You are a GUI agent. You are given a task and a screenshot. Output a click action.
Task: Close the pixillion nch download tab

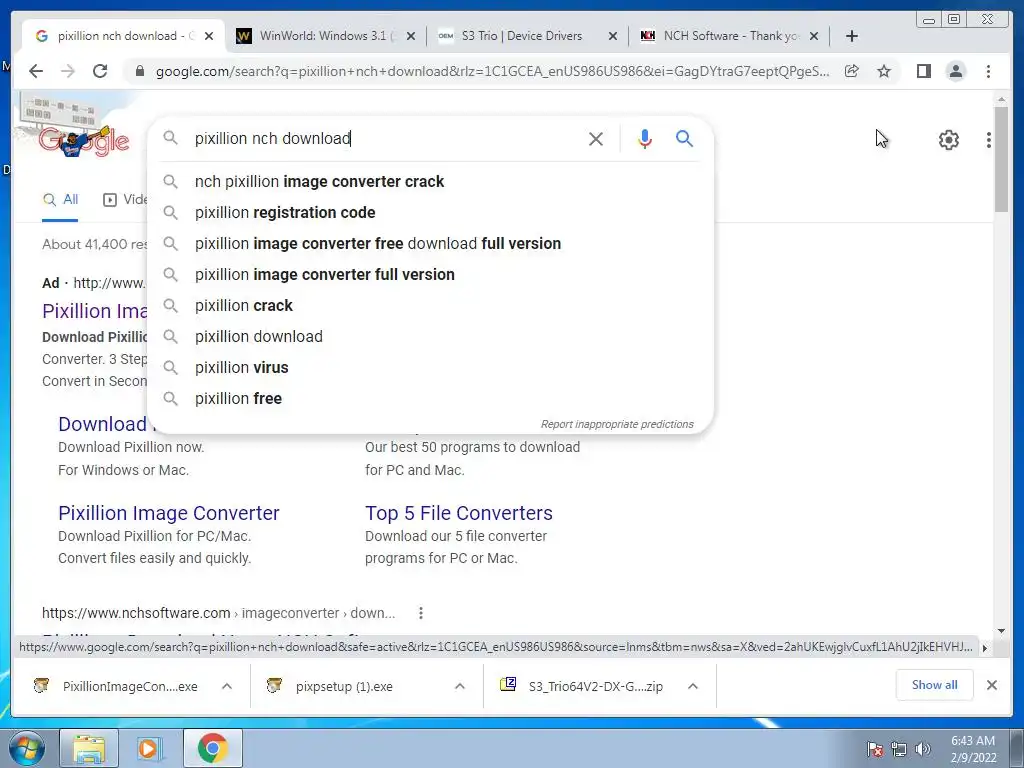tap(209, 36)
